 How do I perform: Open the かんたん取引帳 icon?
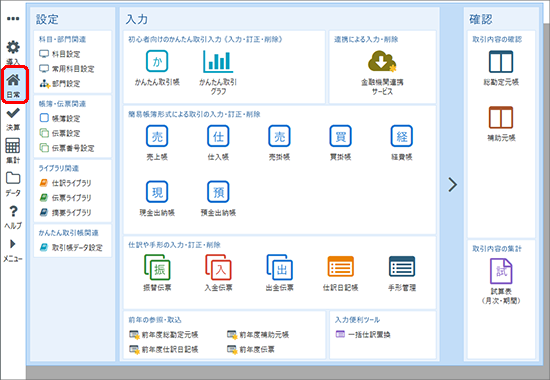[157, 61]
